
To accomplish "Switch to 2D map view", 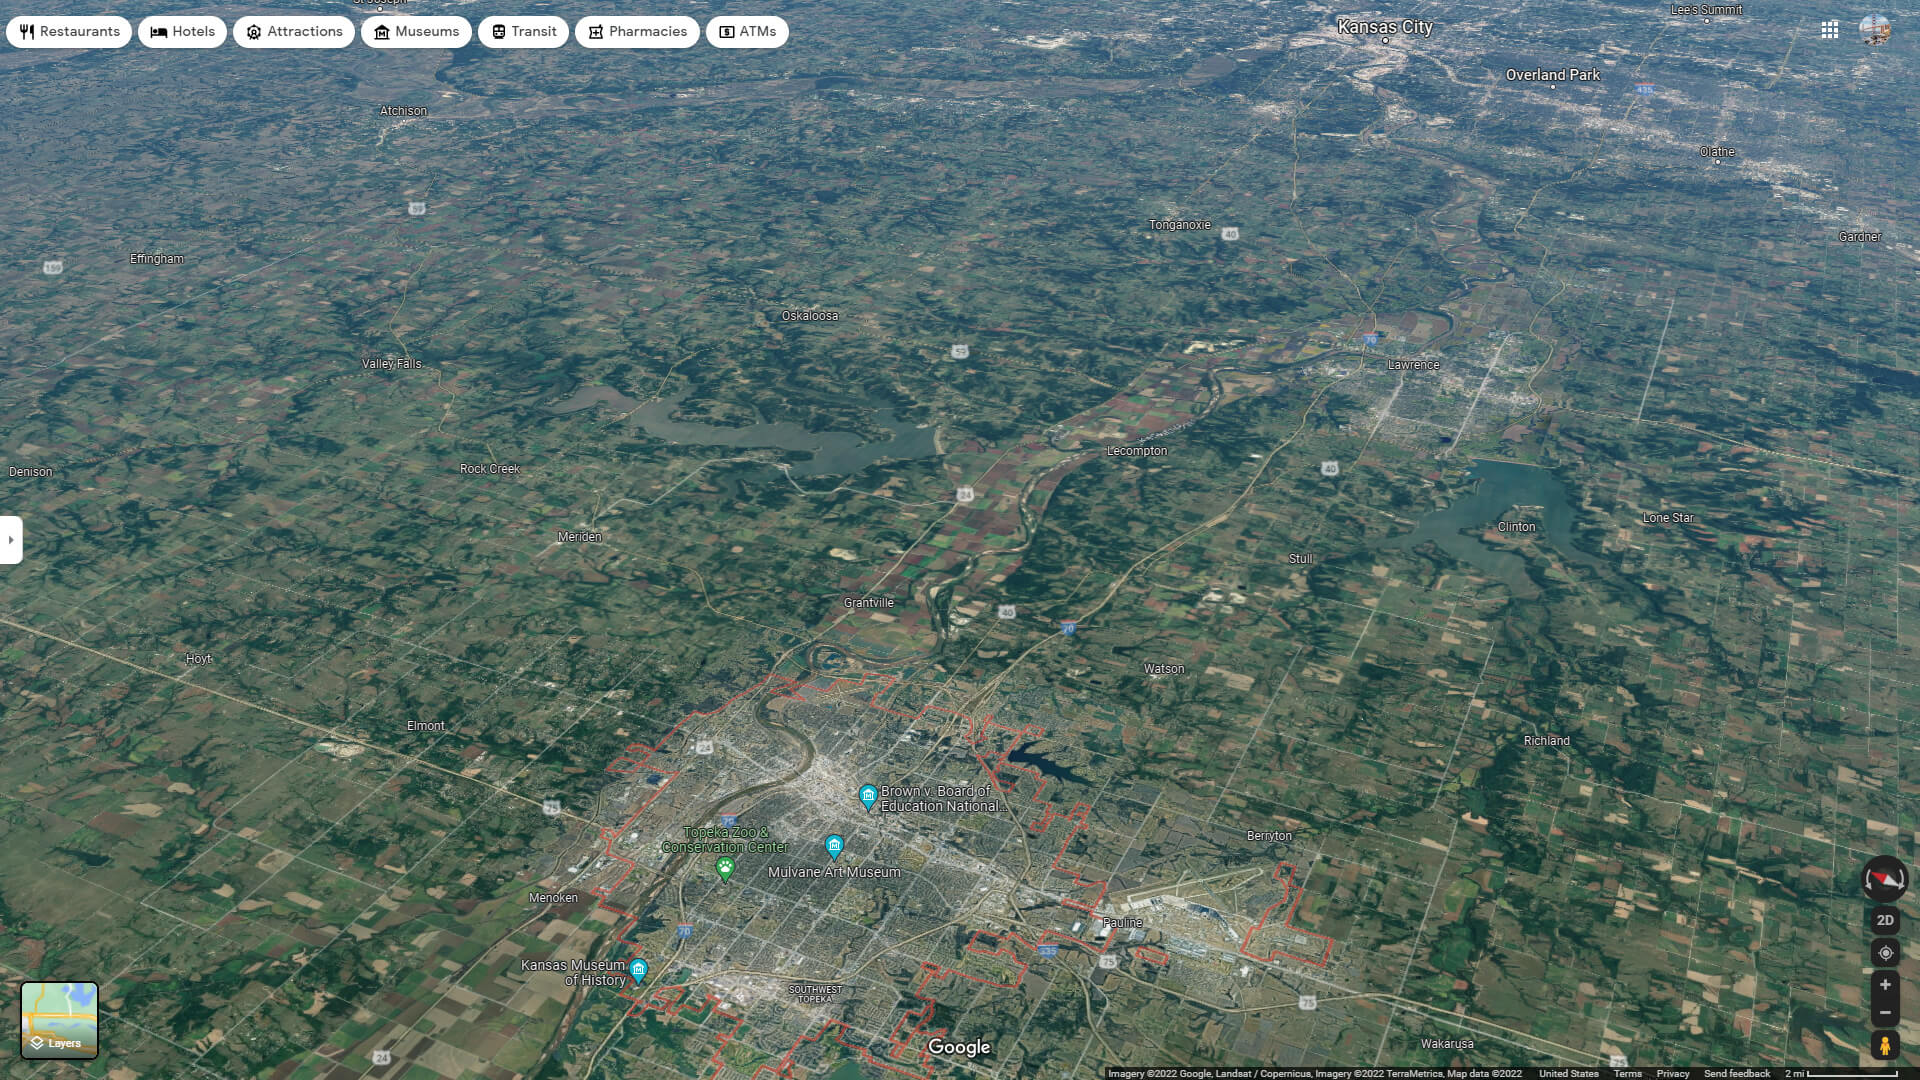I will click(1884, 920).
